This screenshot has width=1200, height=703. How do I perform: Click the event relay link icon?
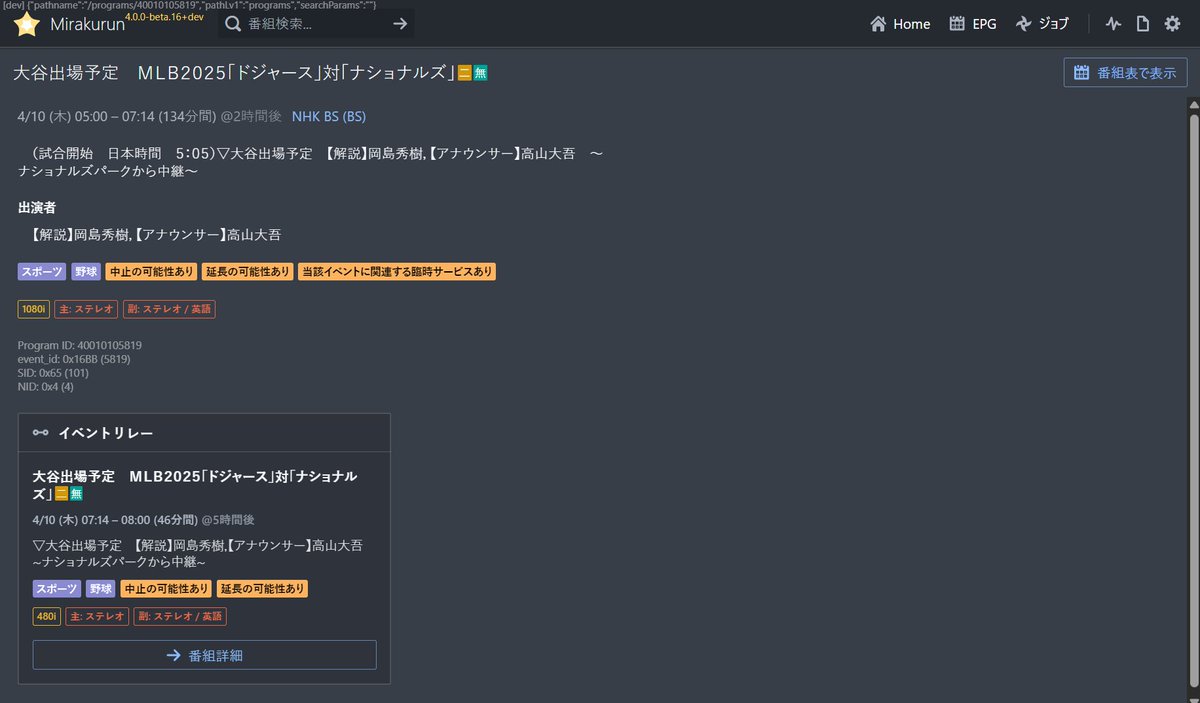(40, 433)
